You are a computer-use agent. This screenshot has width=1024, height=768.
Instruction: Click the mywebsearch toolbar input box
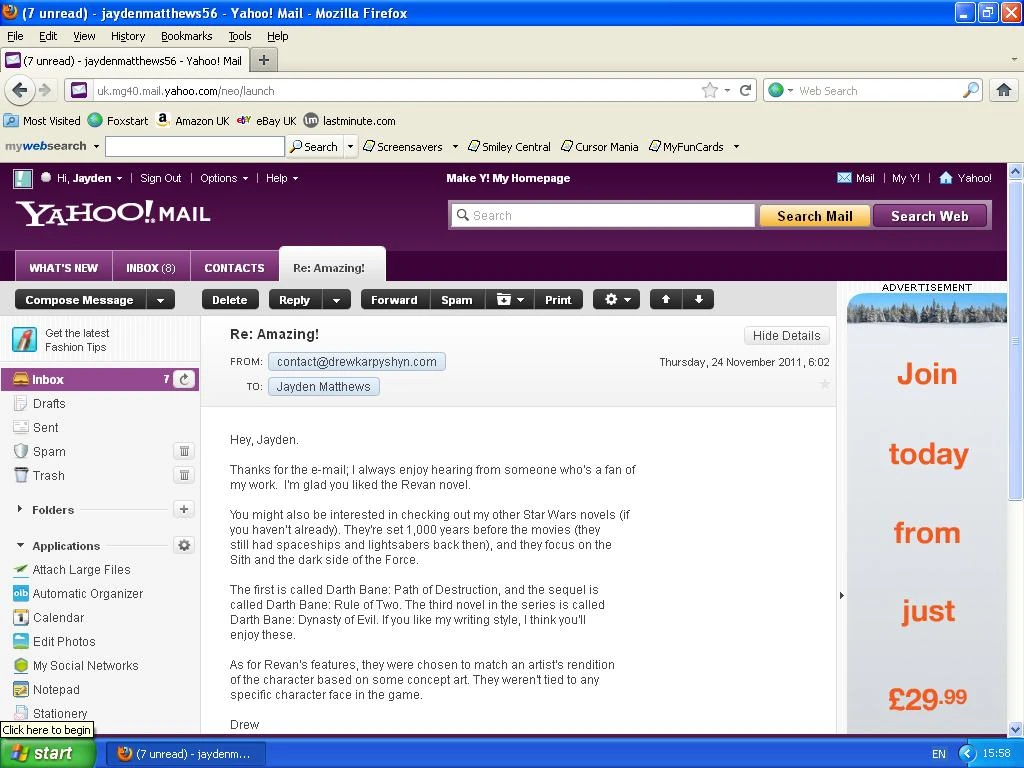click(x=195, y=146)
